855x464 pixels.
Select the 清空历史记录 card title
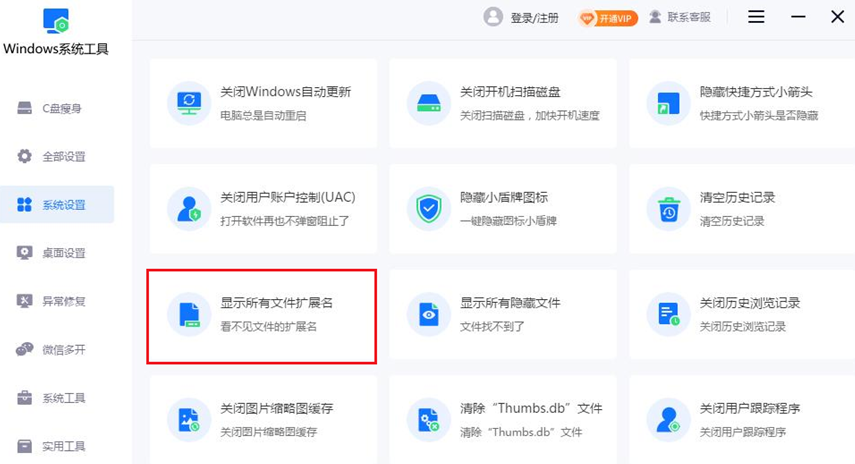(x=737, y=197)
